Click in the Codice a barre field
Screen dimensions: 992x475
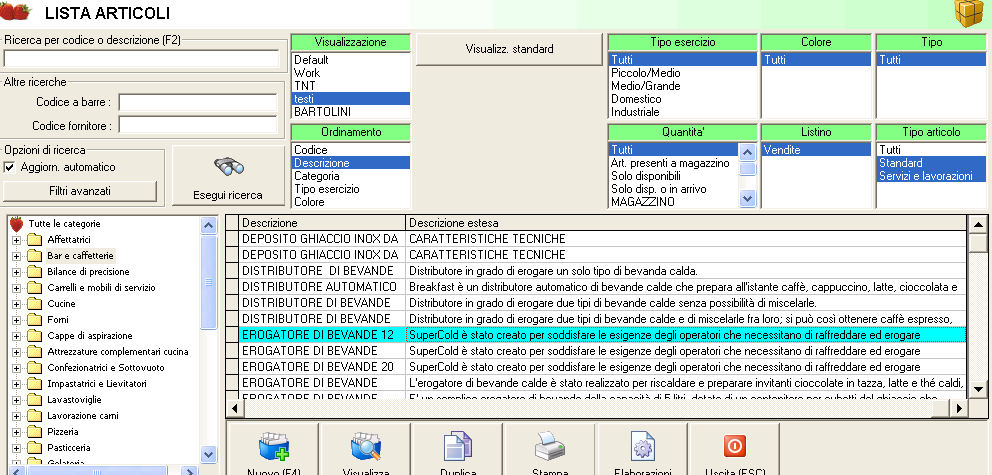coord(197,103)
